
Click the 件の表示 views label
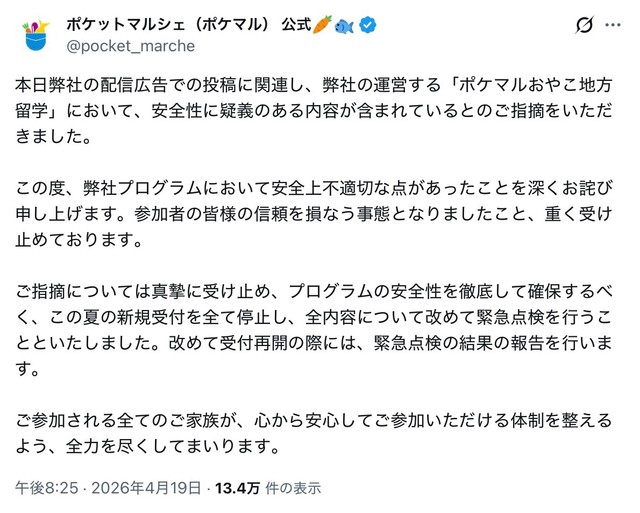click(295, 488)
